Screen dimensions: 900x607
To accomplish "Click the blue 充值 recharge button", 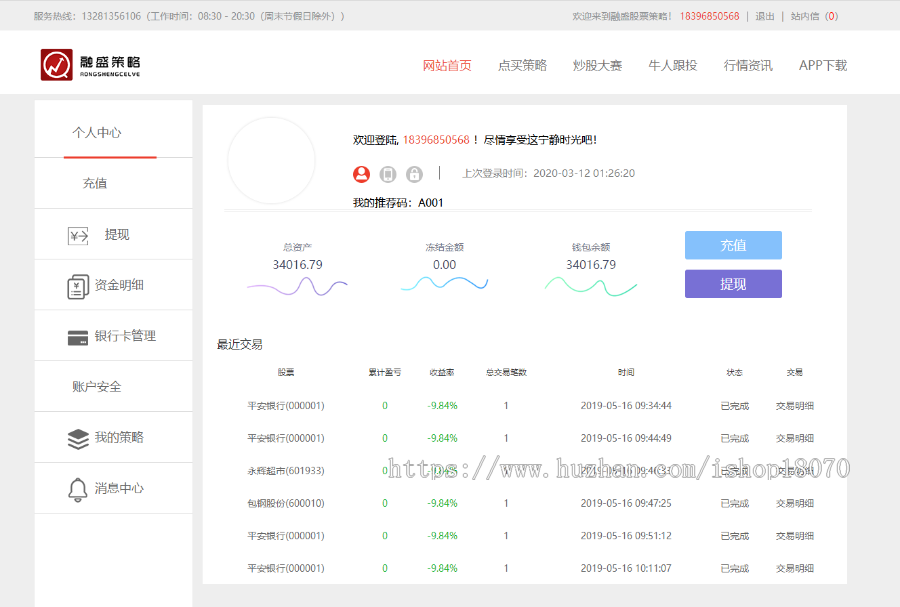I will (x=733, y=245).
